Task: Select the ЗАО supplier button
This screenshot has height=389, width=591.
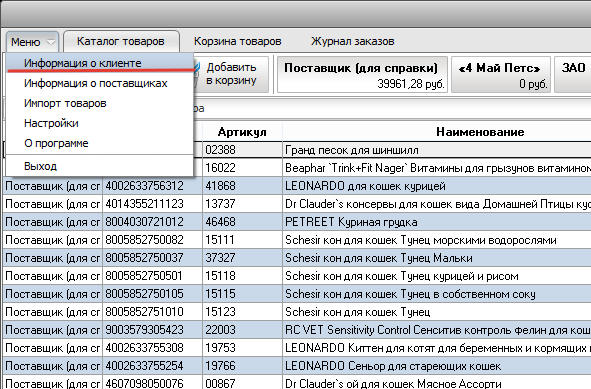Action: [573, 75]
